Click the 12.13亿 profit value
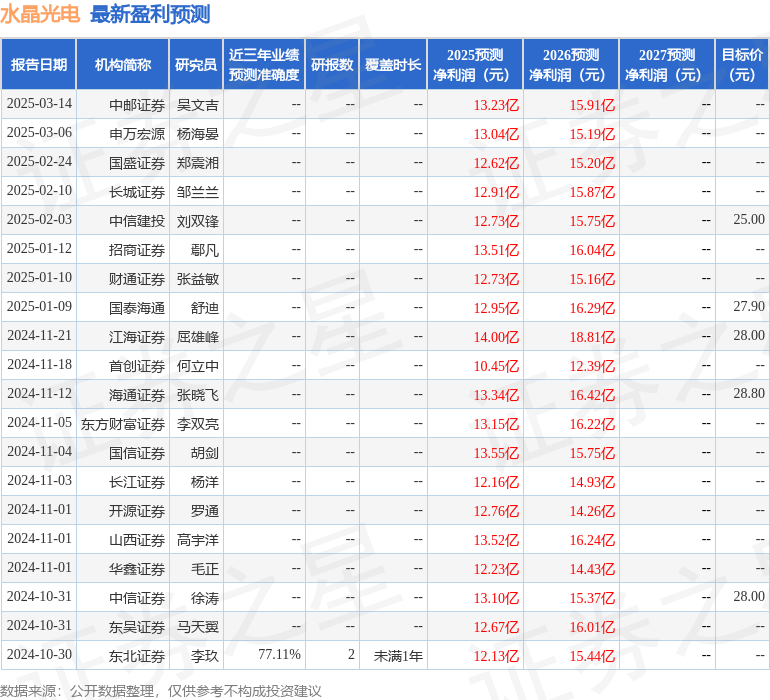 pos(496,656)
